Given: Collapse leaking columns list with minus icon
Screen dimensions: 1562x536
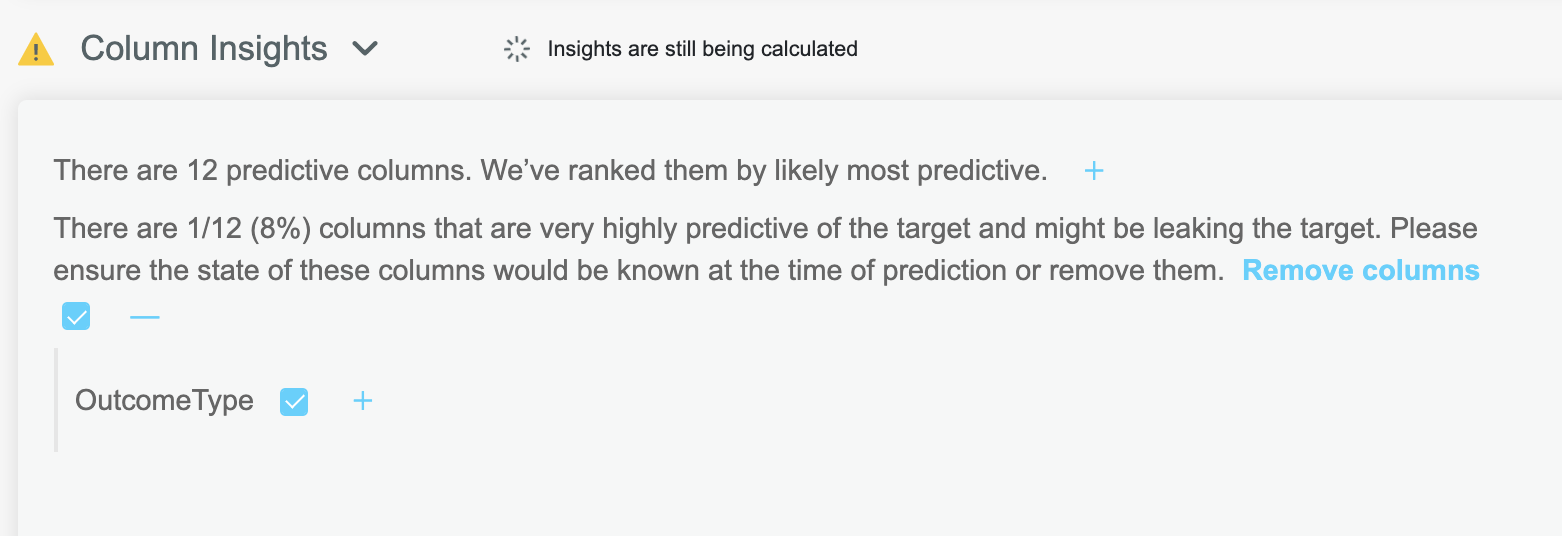Looking at the screenshot, I should [145, 317].
